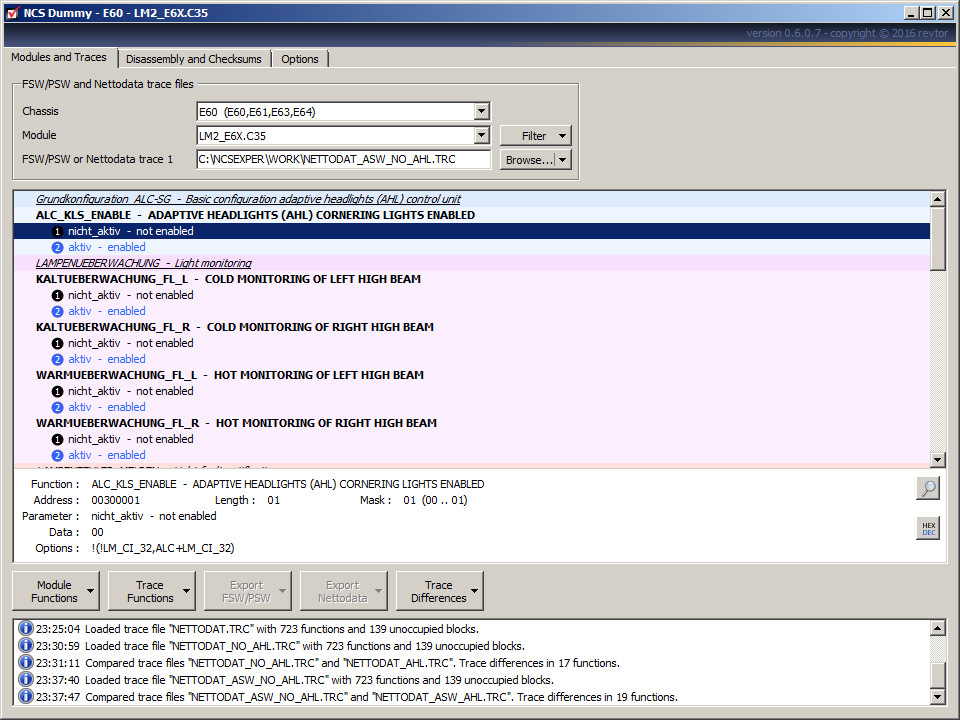Screen dimensions: 960x720
Task: Click the magnifier search icon in details panel
Action: 928,488
